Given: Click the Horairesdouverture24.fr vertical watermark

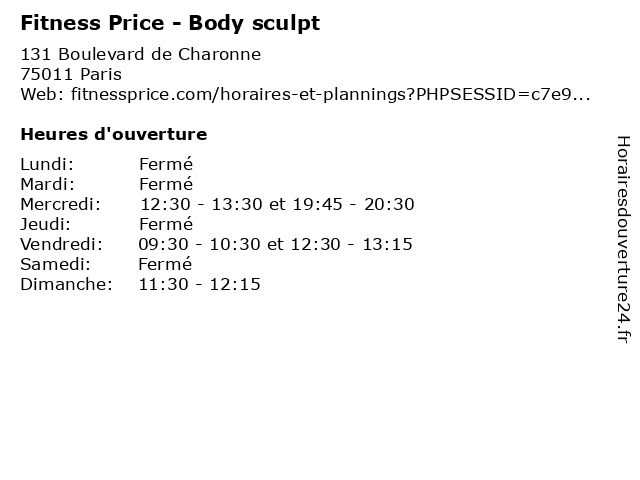Looking at the screenshot, I should [x=622, y=239].
